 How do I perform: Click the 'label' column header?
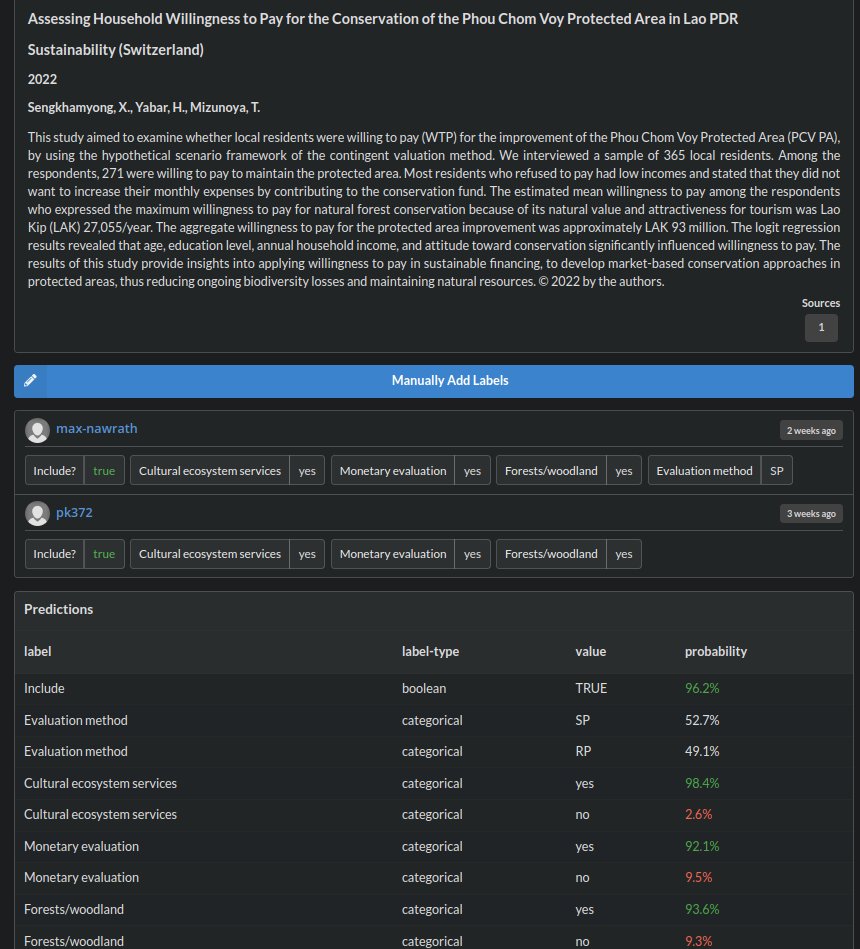(38, 651)
